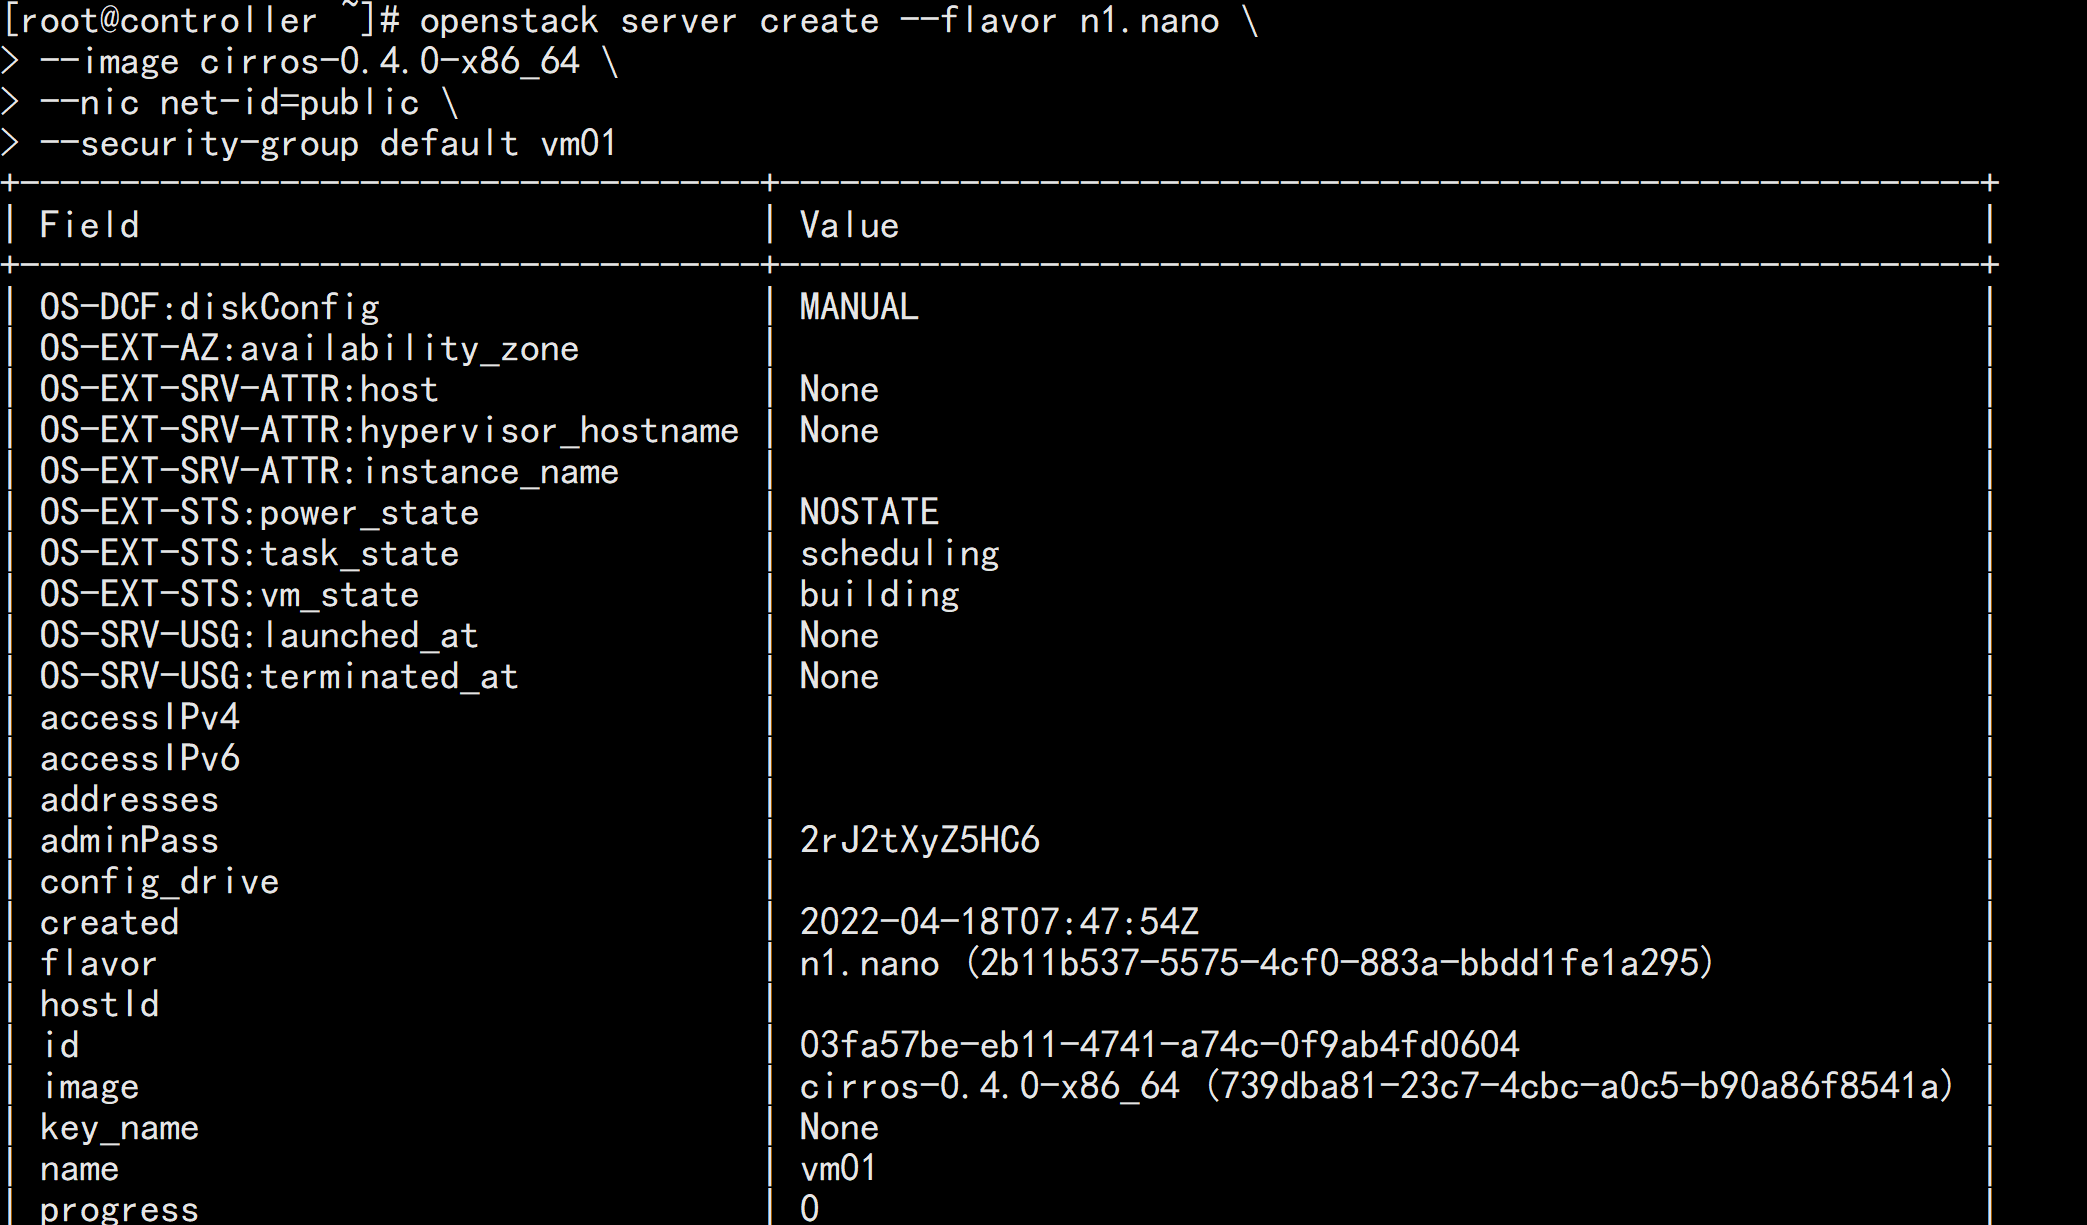Click the 'building' value
The width and height of the screenshot is (2087, 1225).
(880, 594)
